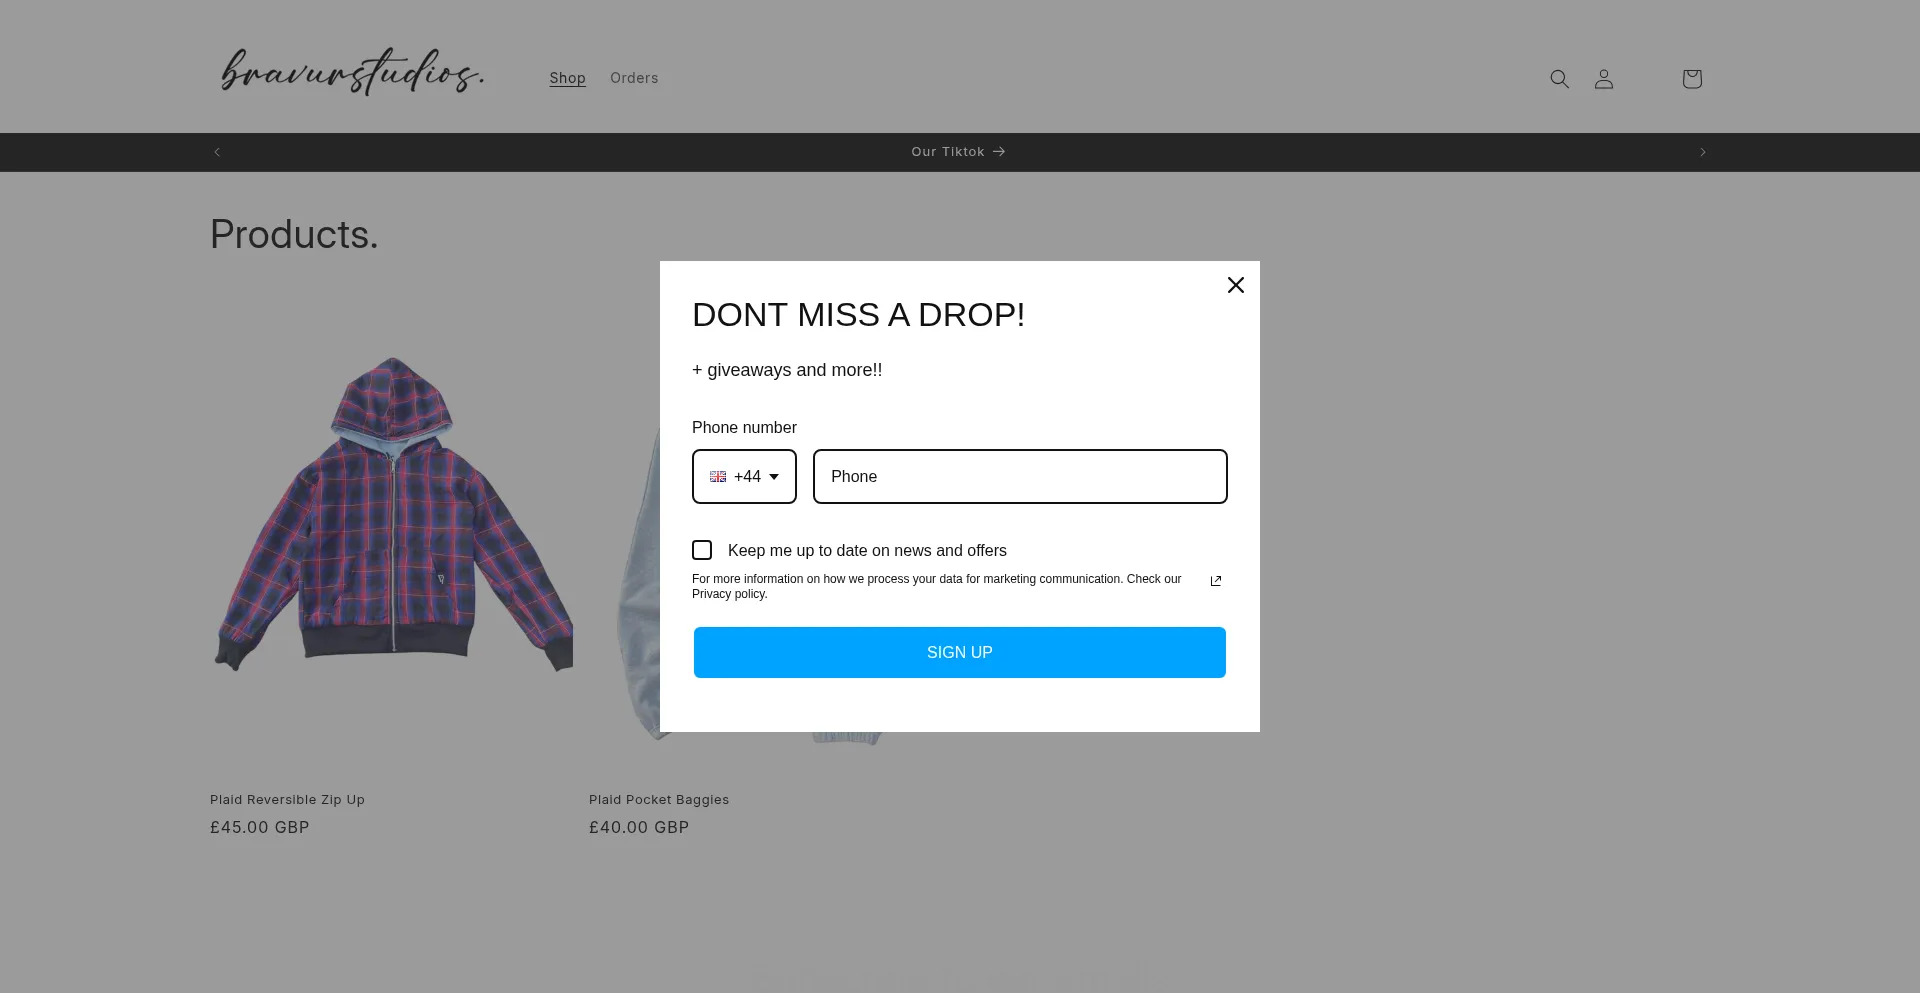This screenshot has height=993, width=1920.
Task: Open the privacy policy external link icon
Action: pos(1215,581)
